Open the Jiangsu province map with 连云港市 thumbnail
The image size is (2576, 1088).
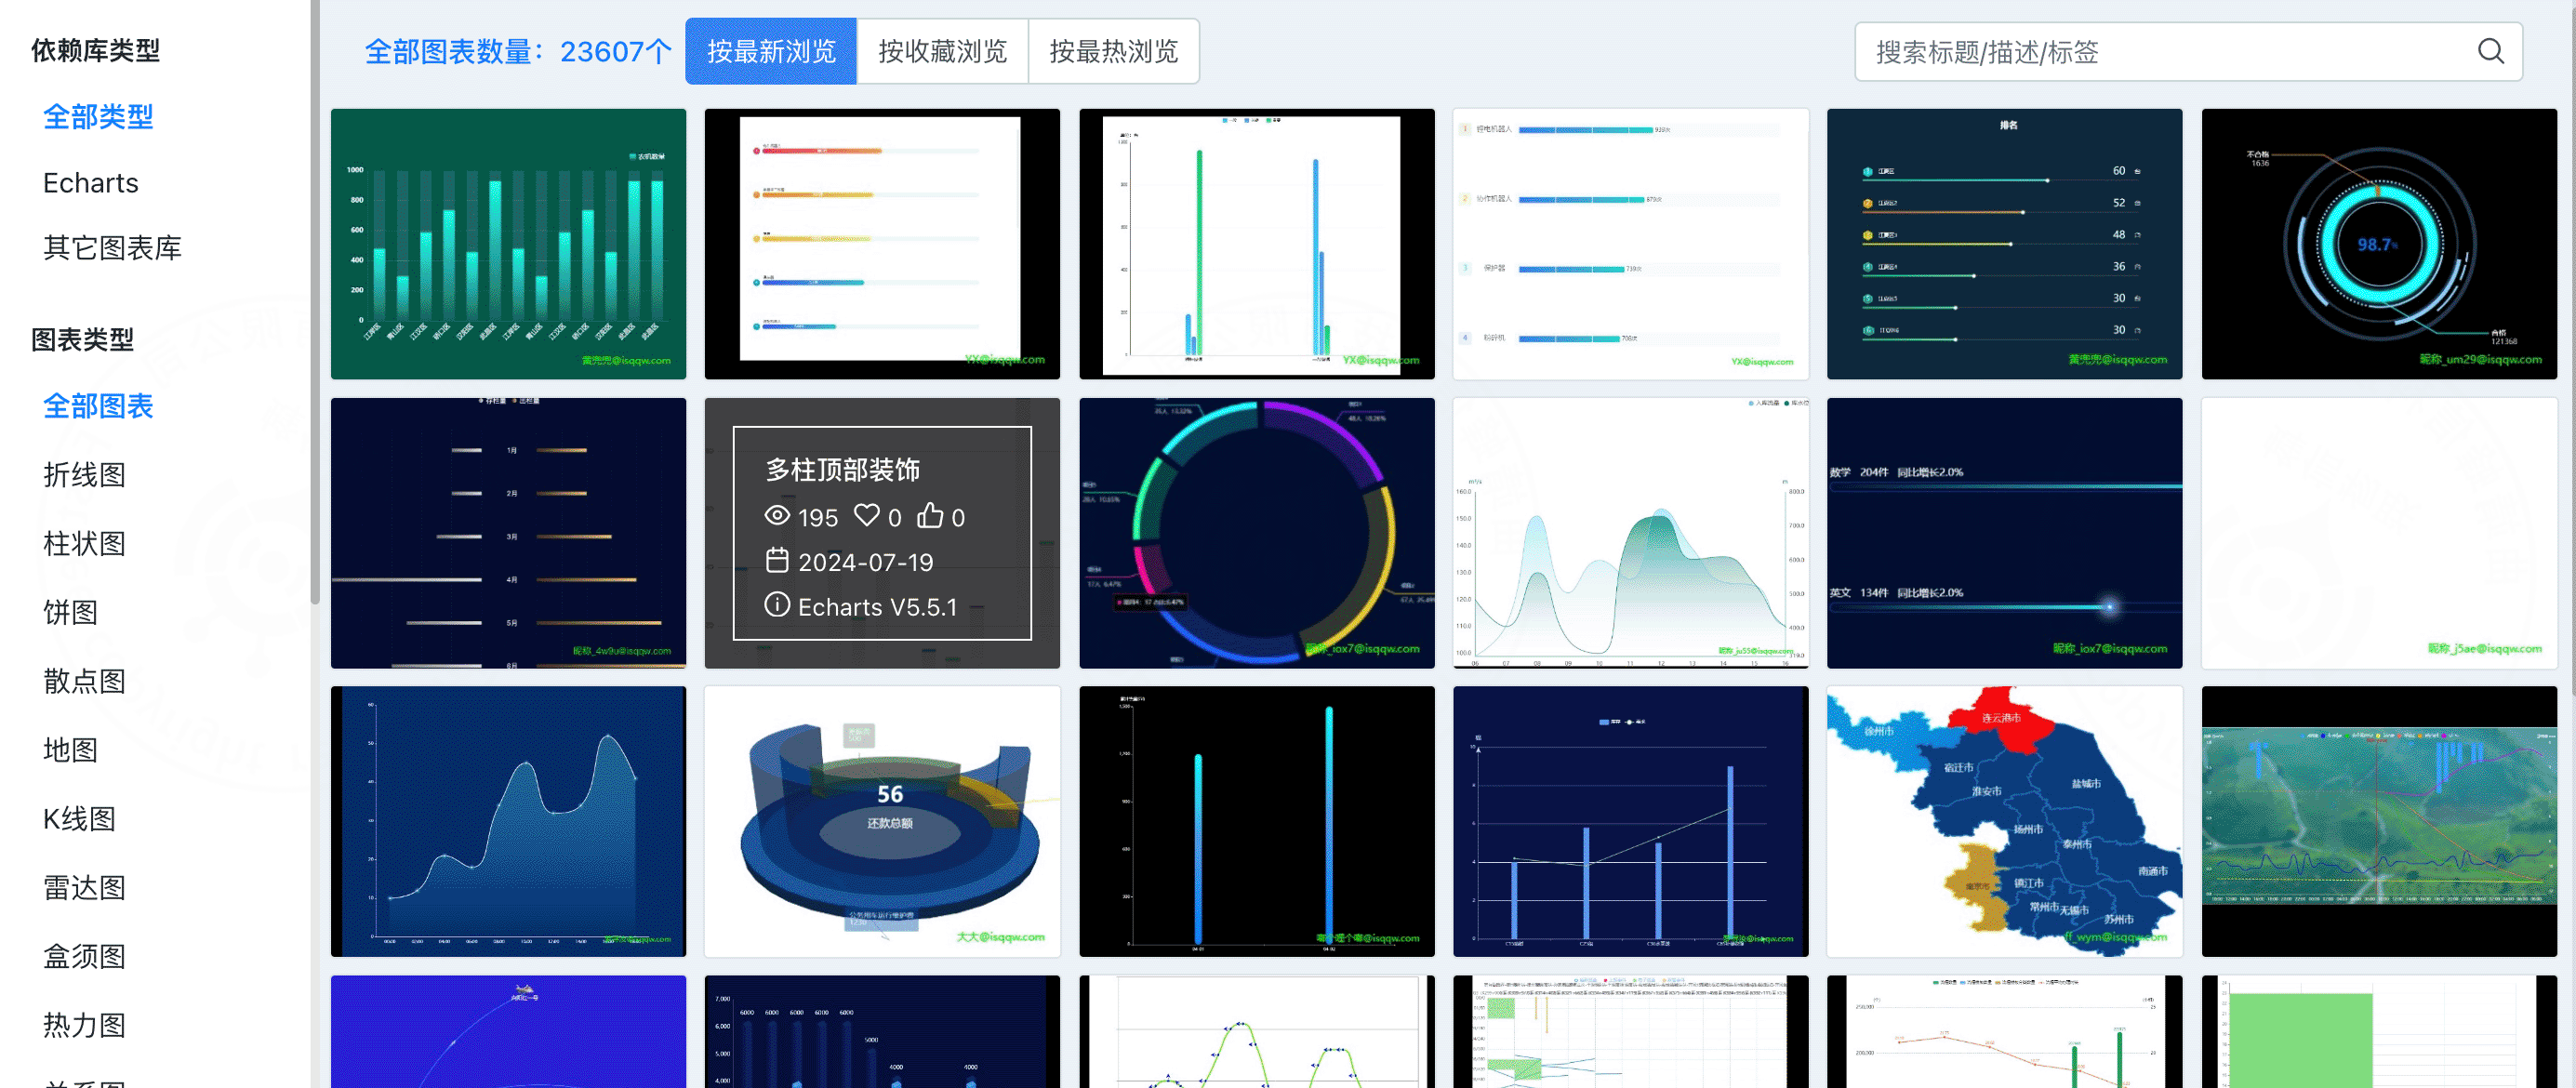[x=2004, y=821]
